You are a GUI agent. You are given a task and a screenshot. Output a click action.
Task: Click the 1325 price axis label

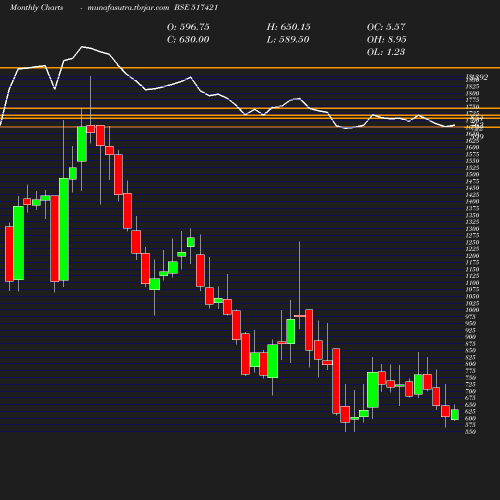click(x=472, y=222)
